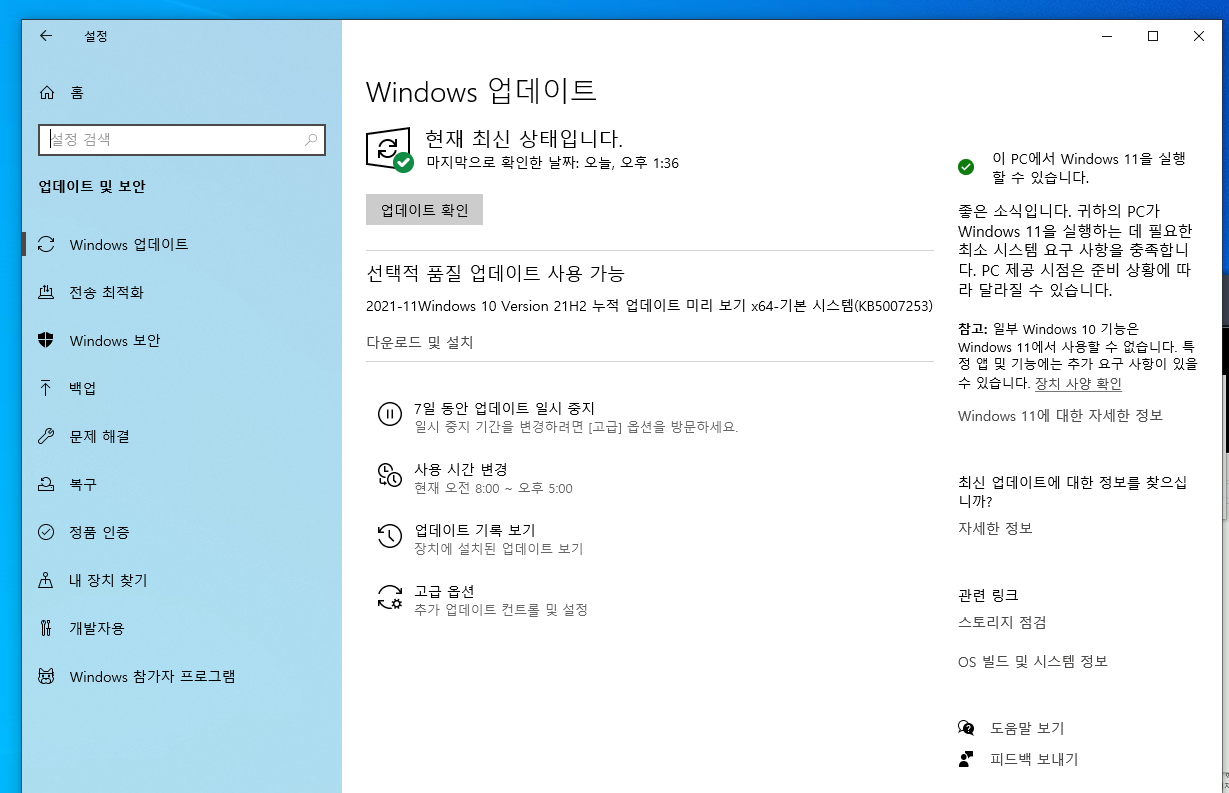The width and height of the screenshot is (1229, 793).
Task: Click the 선택적 품질 업데이트 사용 가능 heading
Action: (496, 273)
